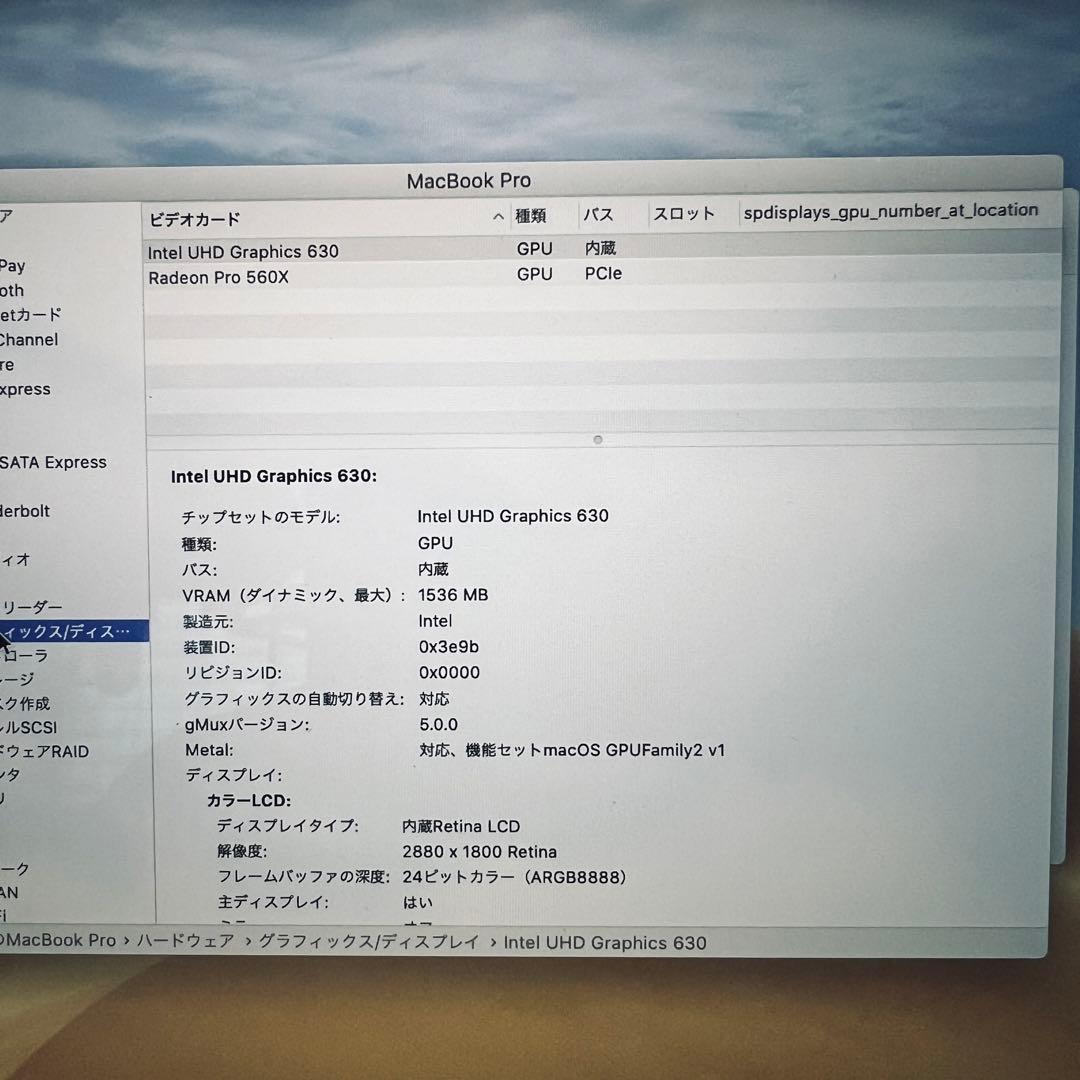The height and width of the screenshot is (1080, 1080).
Task: Click the pane divider handle dot
Action: pos(597,439)
